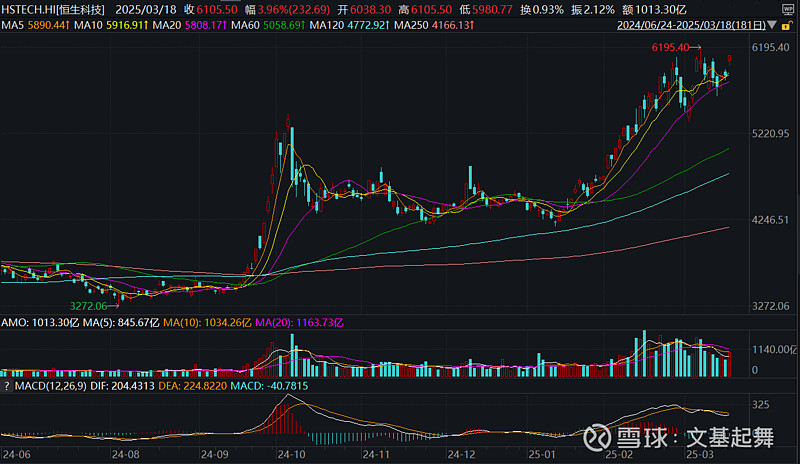
Task: Click the closing price 收6105.50 in header
Action: (211, 10)
